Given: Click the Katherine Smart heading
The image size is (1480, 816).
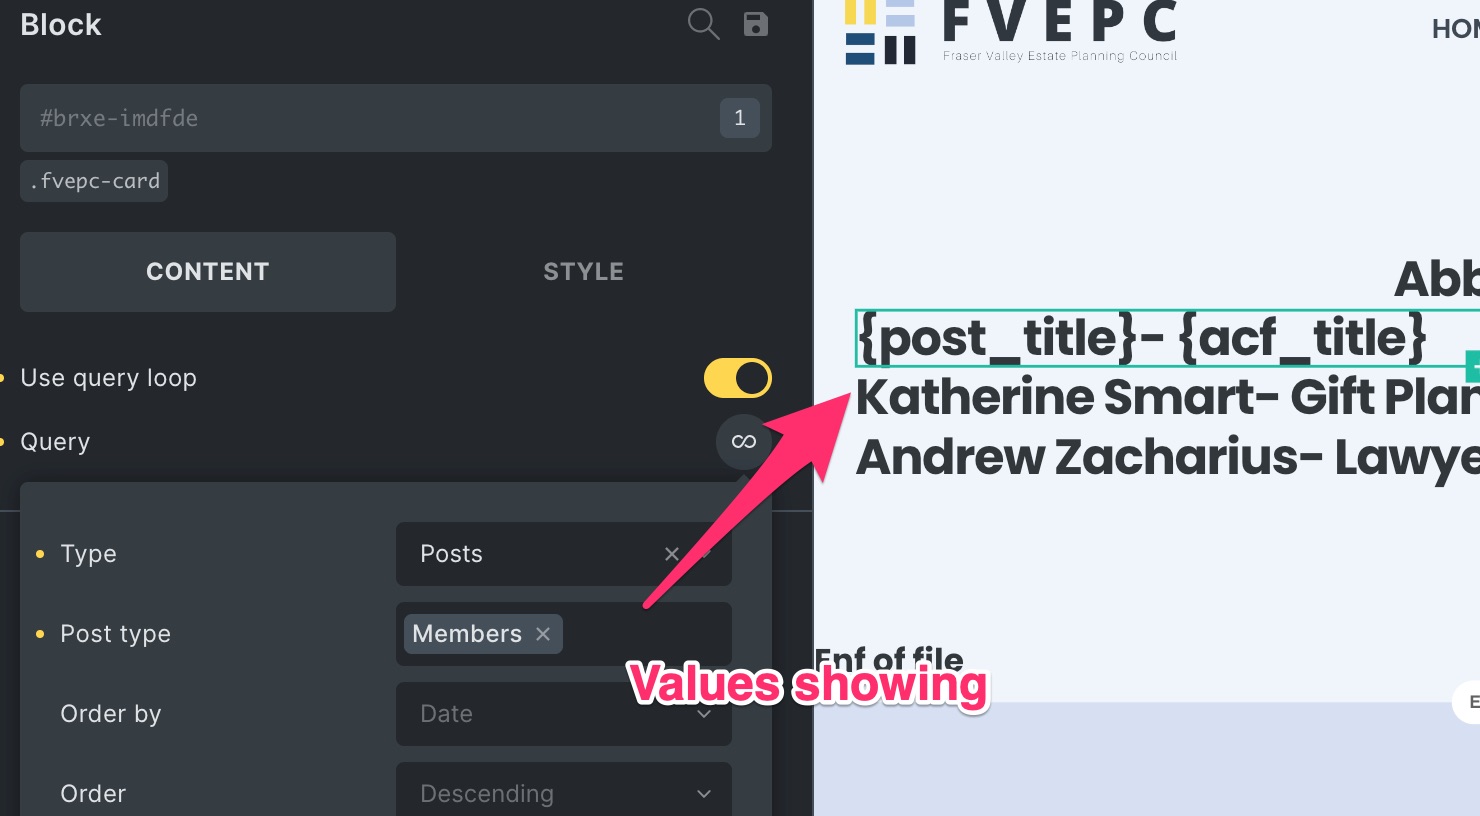Looking at the screenshot, I should [1167, 397].
